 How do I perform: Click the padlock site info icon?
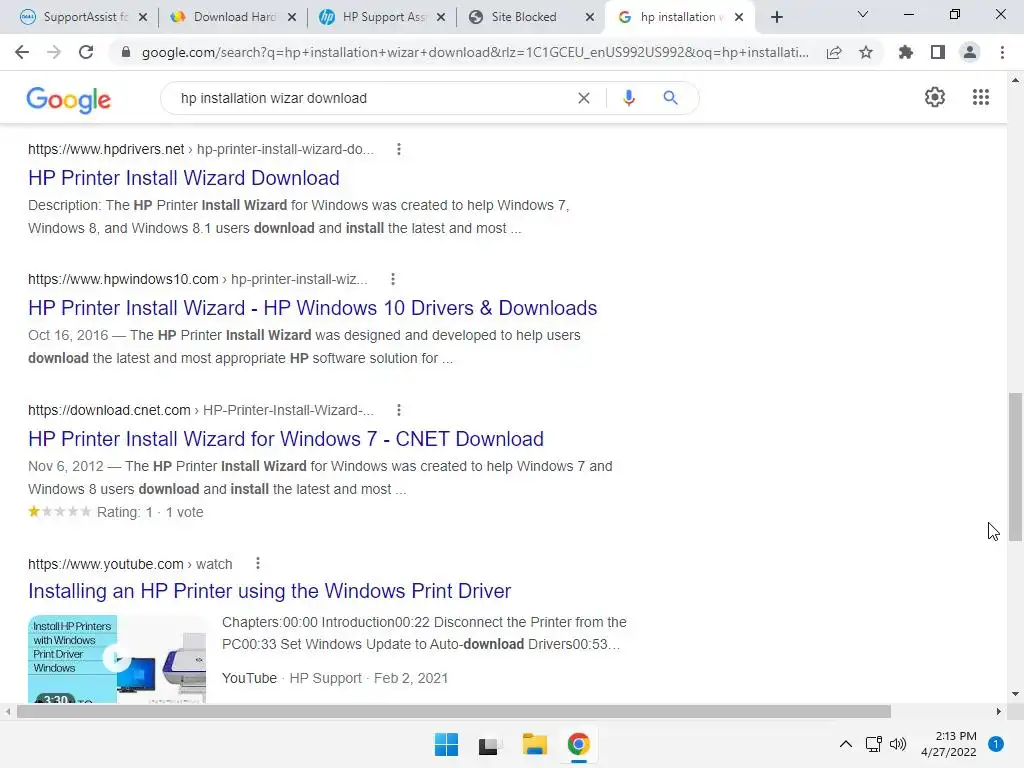(126, 52)
